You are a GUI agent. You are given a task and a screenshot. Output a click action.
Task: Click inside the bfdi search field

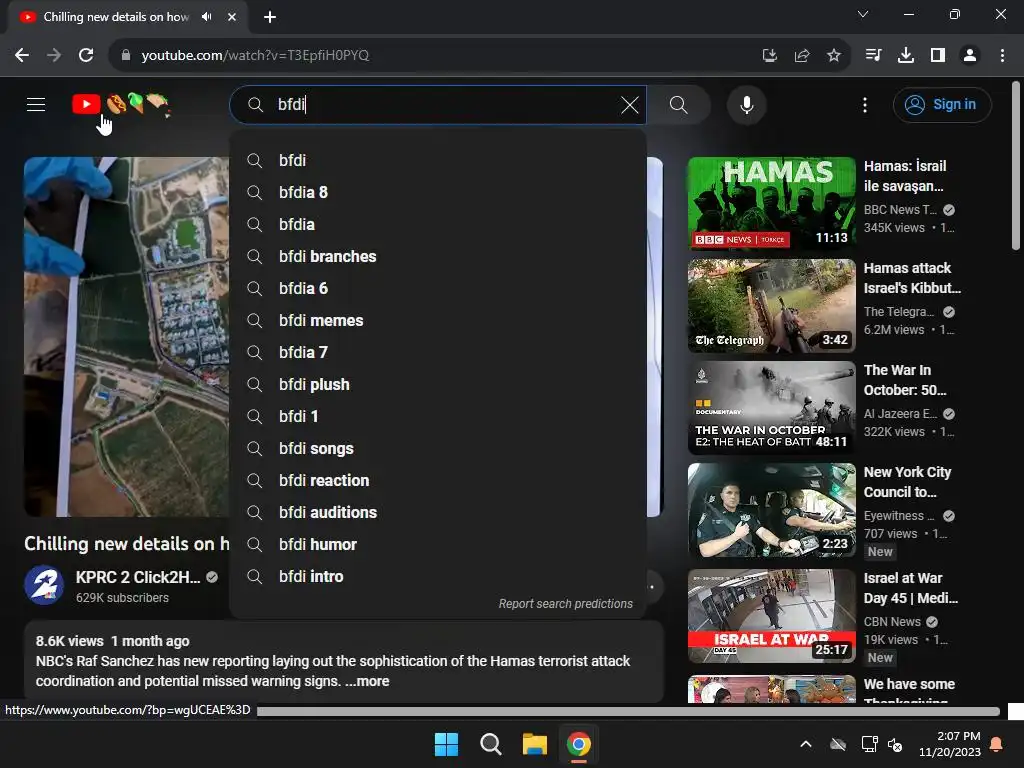click(438, 104)
